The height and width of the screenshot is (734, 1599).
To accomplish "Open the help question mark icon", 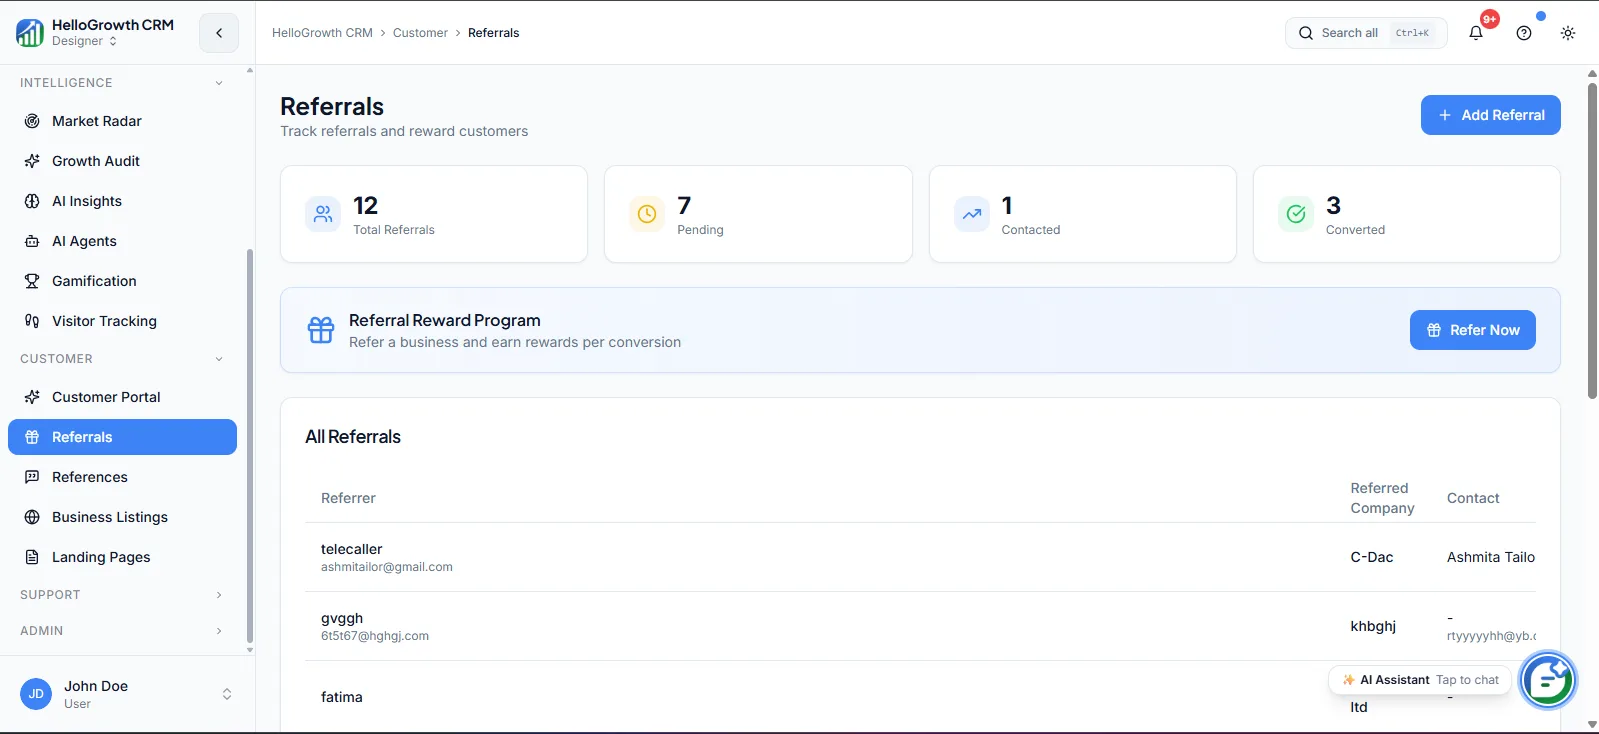I will coord(1524,33).
